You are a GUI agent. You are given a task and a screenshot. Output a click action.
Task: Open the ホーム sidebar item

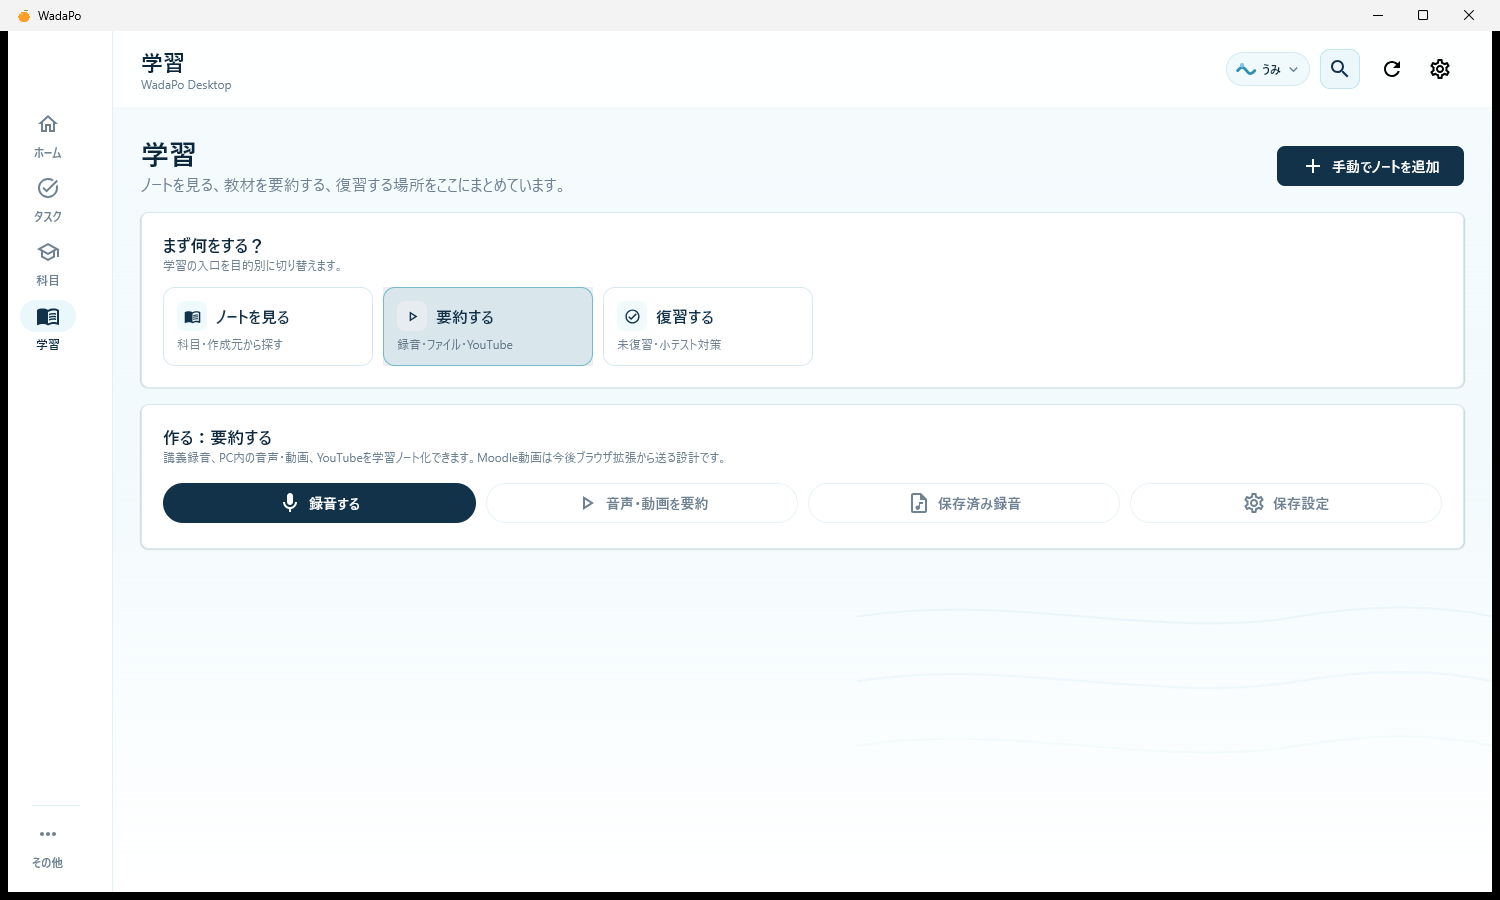pos(48,136)
